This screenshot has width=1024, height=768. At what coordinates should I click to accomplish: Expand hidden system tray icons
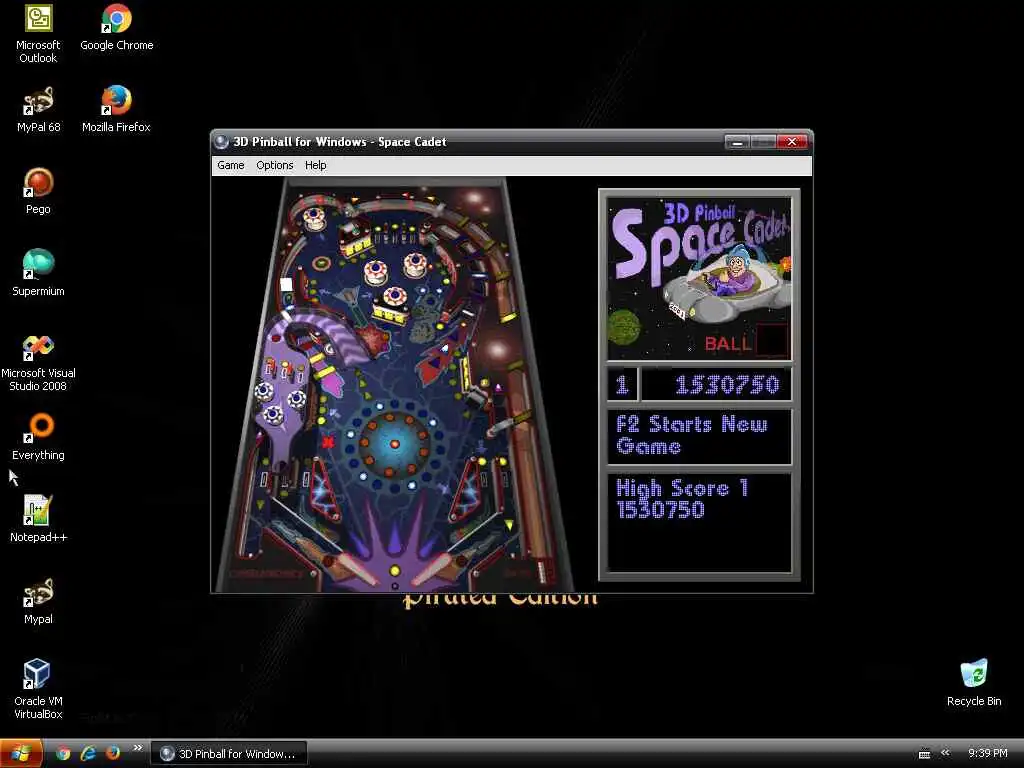click(x=945, y=753)
